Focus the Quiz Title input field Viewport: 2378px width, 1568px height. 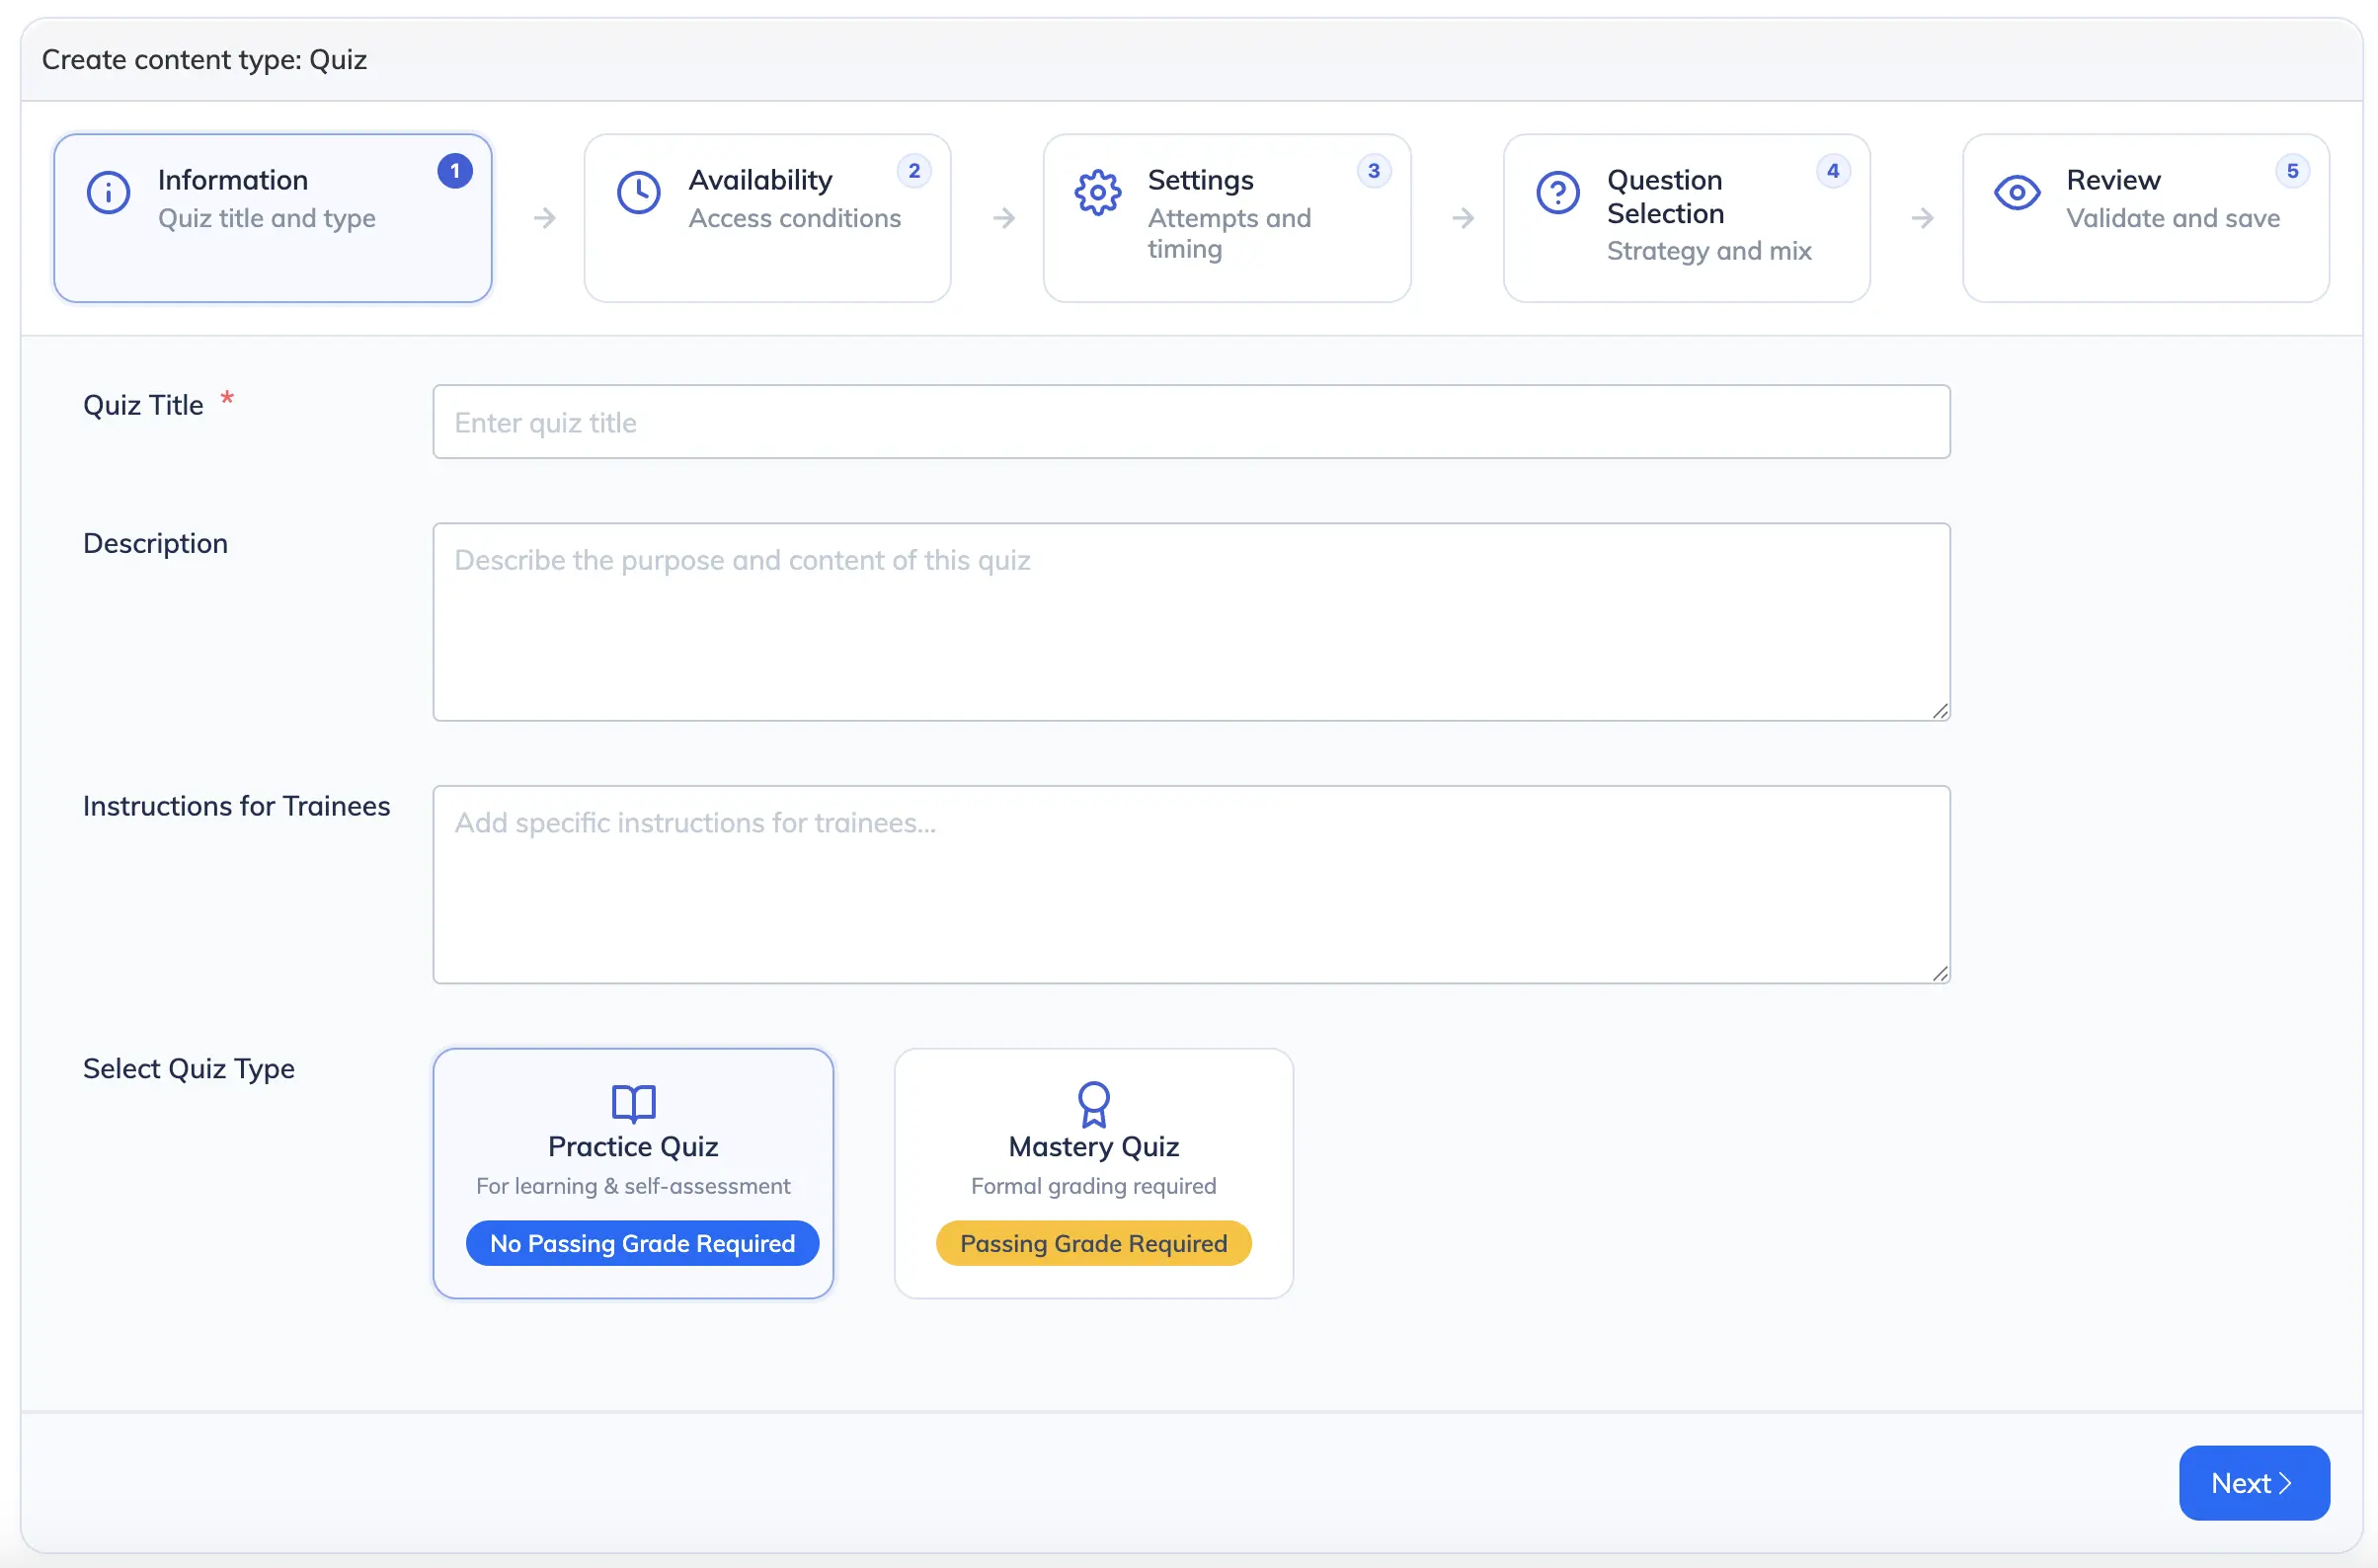pyautogui.click(x=1190, y=422)
